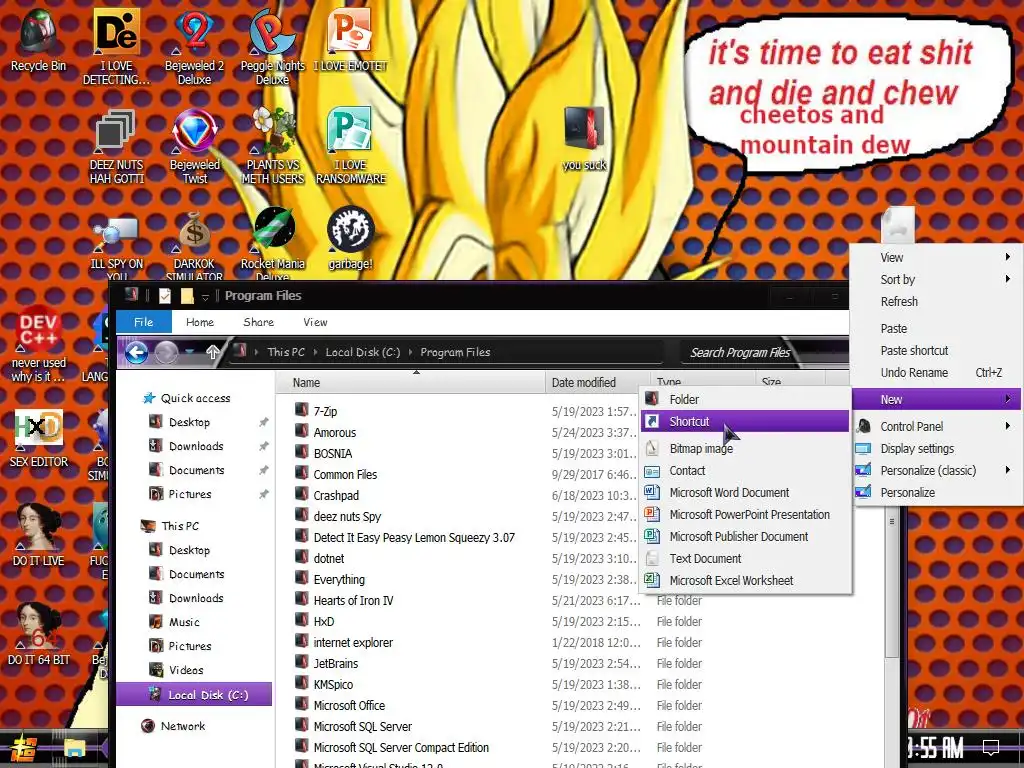Switch to the Share ribbon tab
This screenshot has width=1024, height=768.
(259, 322)
